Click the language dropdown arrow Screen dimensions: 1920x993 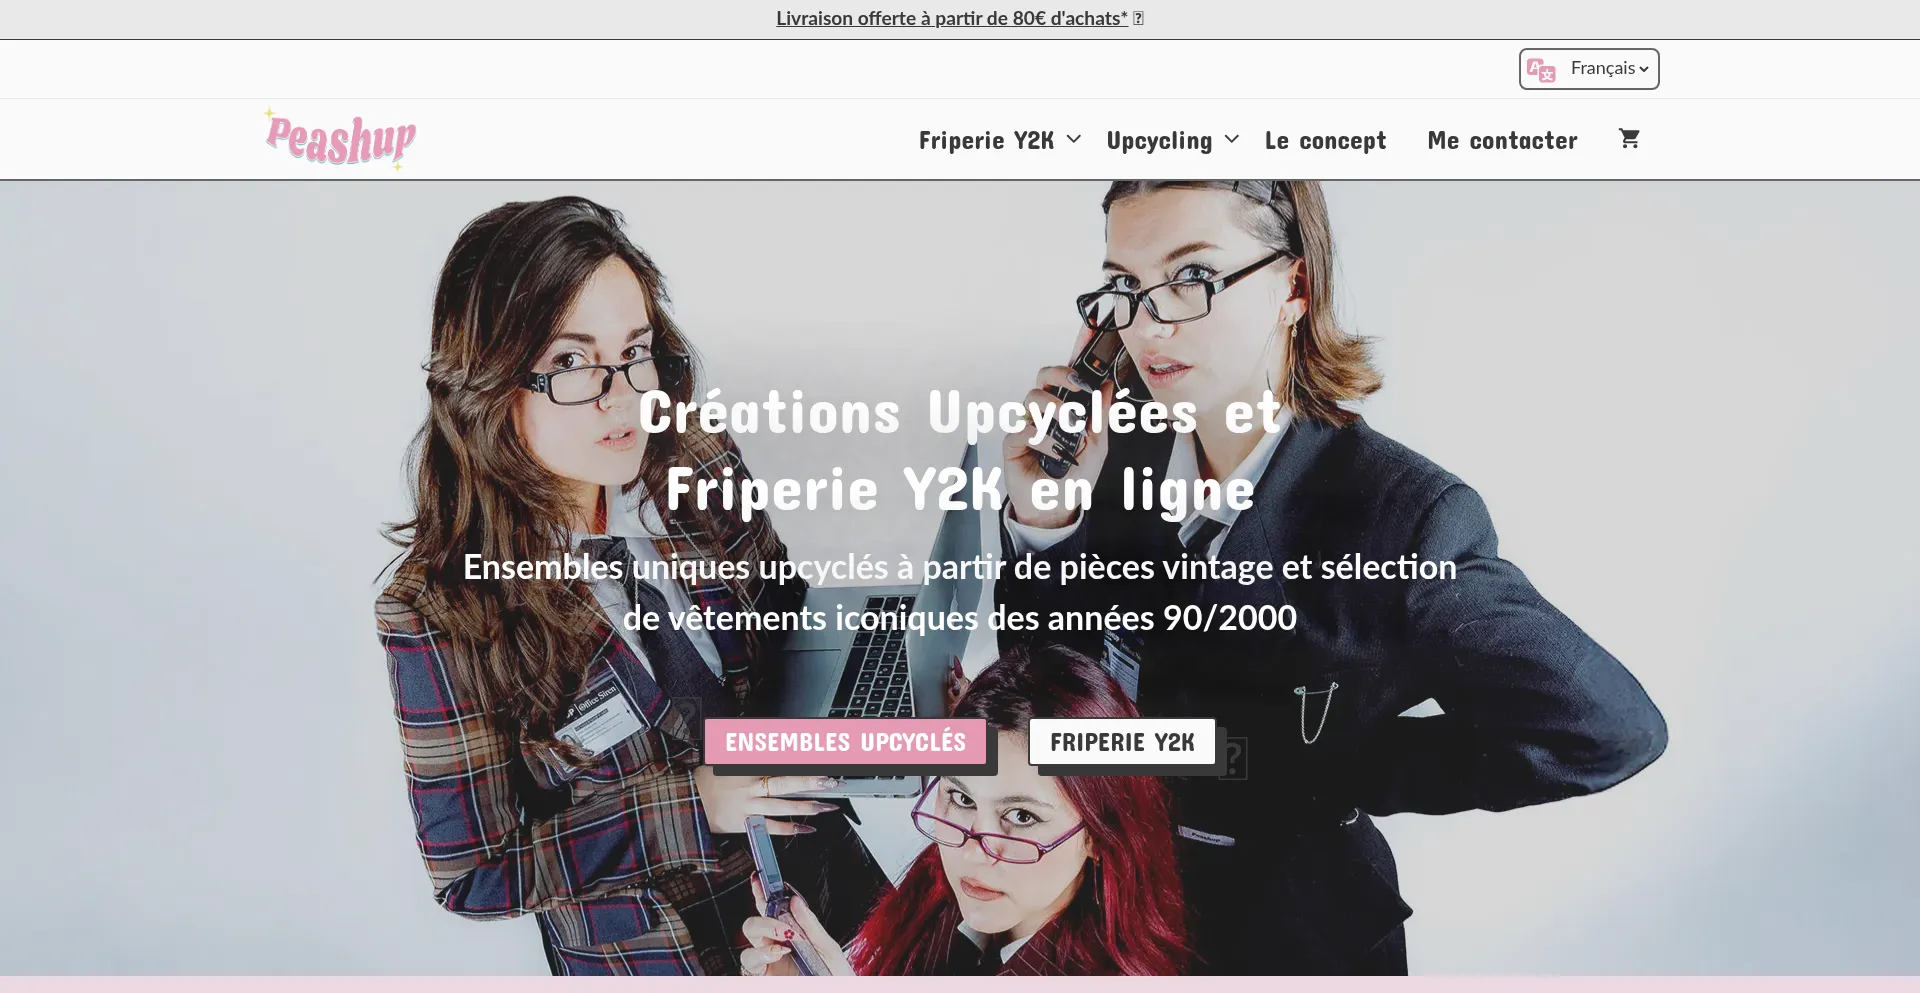(x=1644, y=69)
